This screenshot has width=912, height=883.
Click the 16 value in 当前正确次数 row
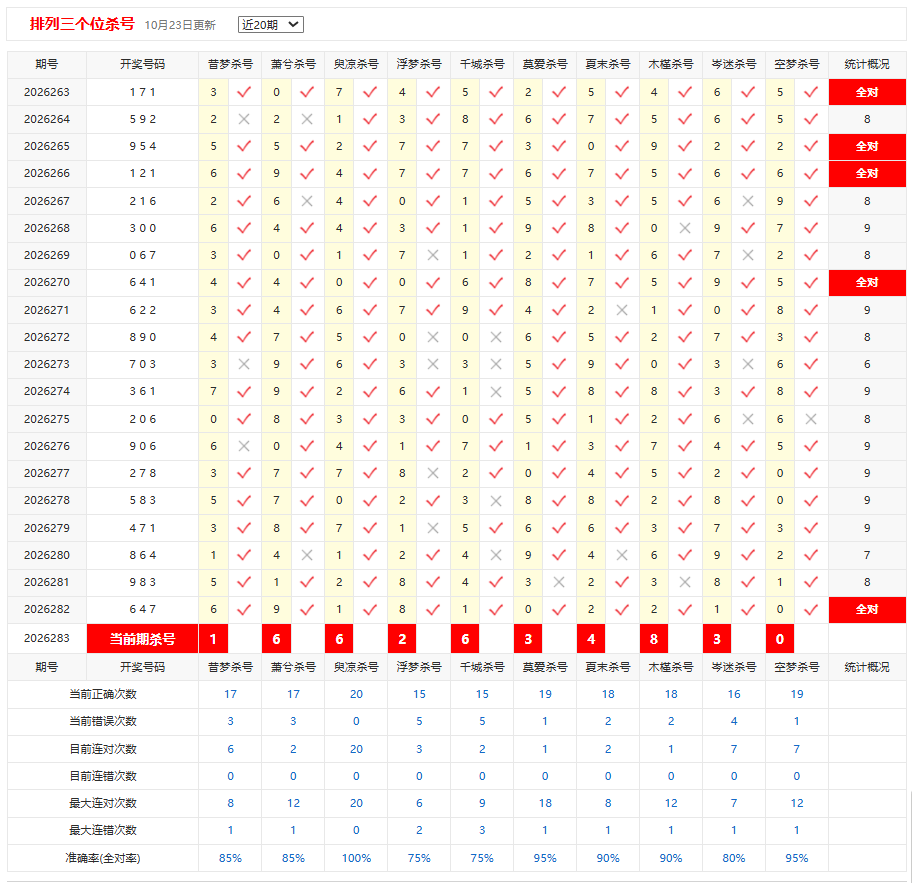pyautogui.click(x=734, y=694)
